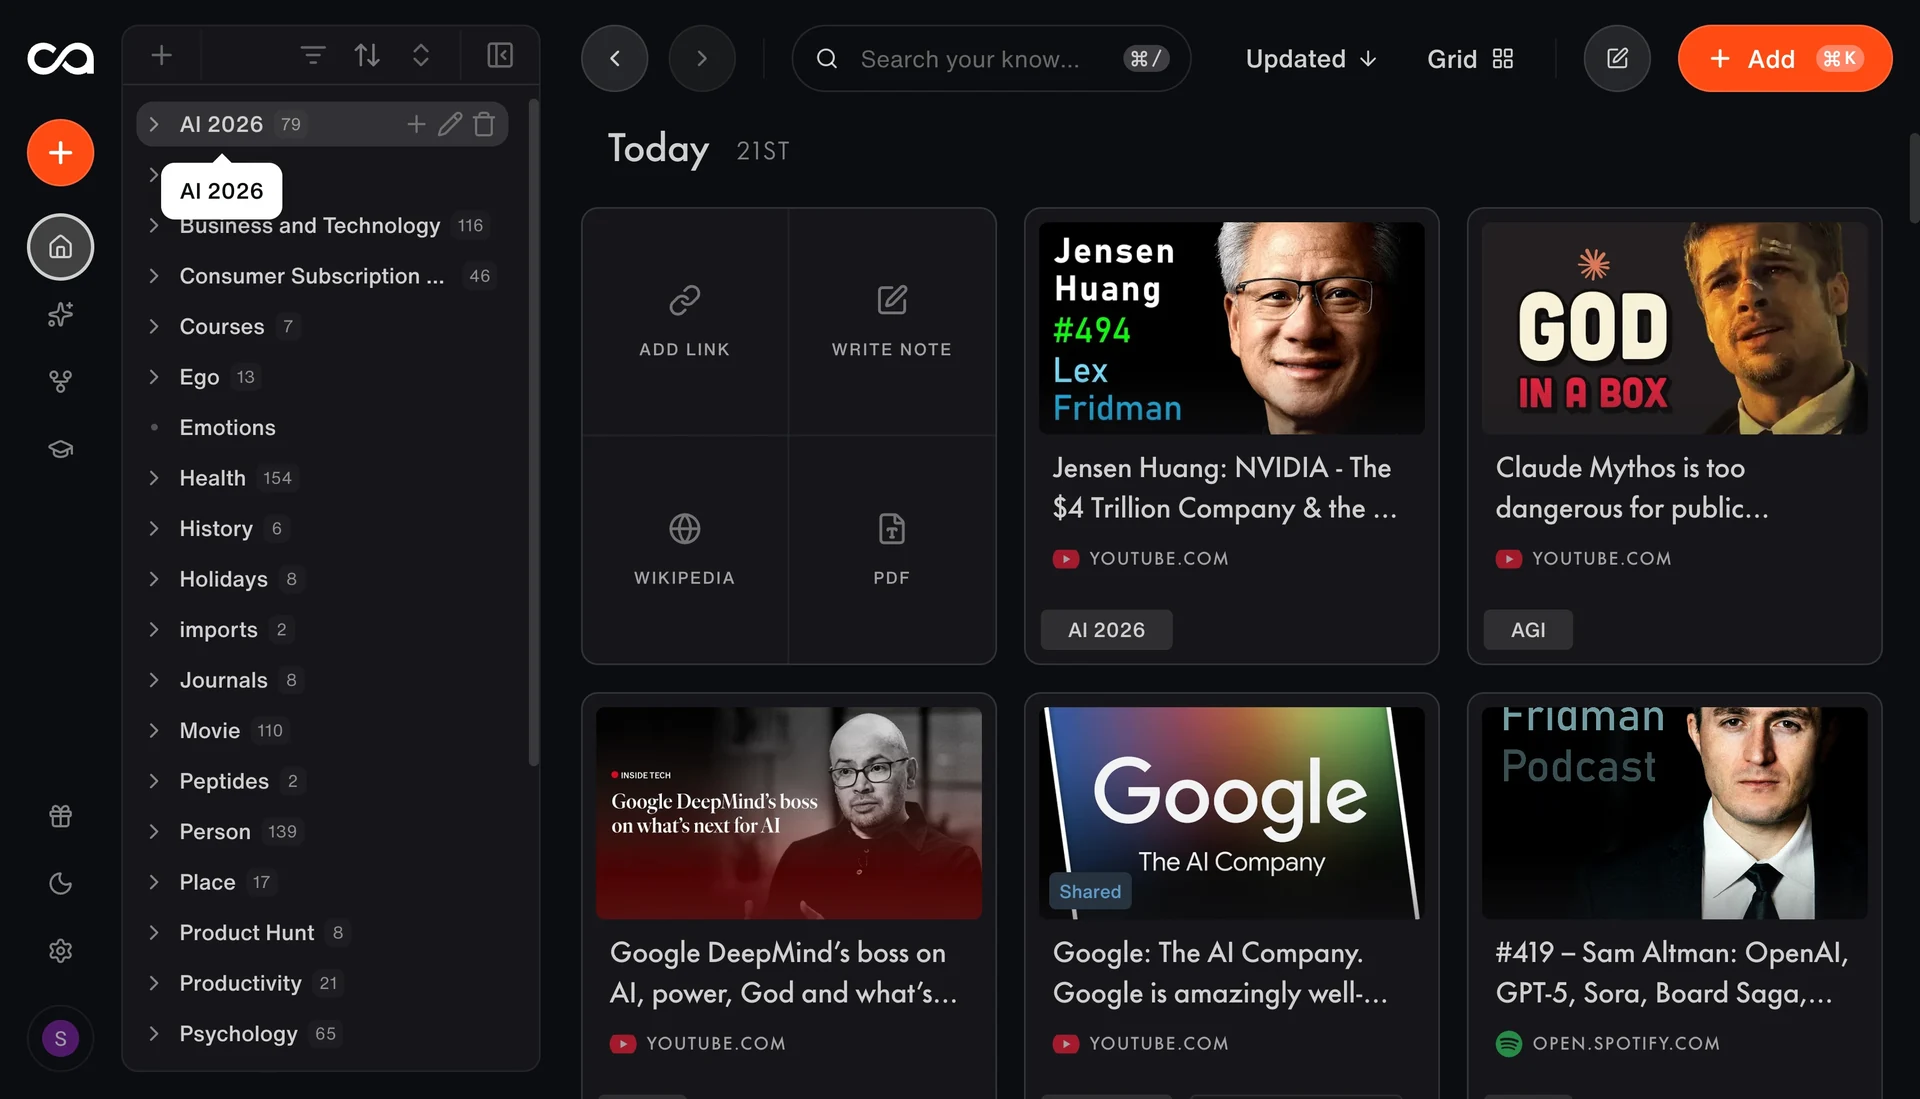Click the Add Link tile
Image resolution: width=1920 pixels, height=1099 pixels.
point(685,322)
